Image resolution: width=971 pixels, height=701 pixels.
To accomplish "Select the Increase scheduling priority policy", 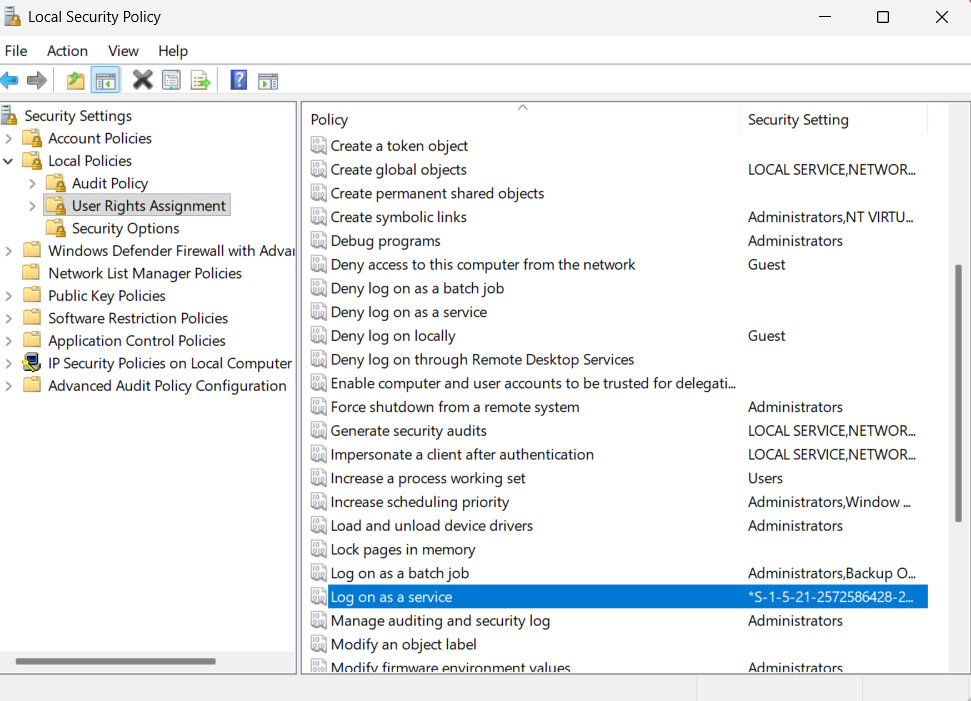I will pyautogui.click(x=420, y=502).
